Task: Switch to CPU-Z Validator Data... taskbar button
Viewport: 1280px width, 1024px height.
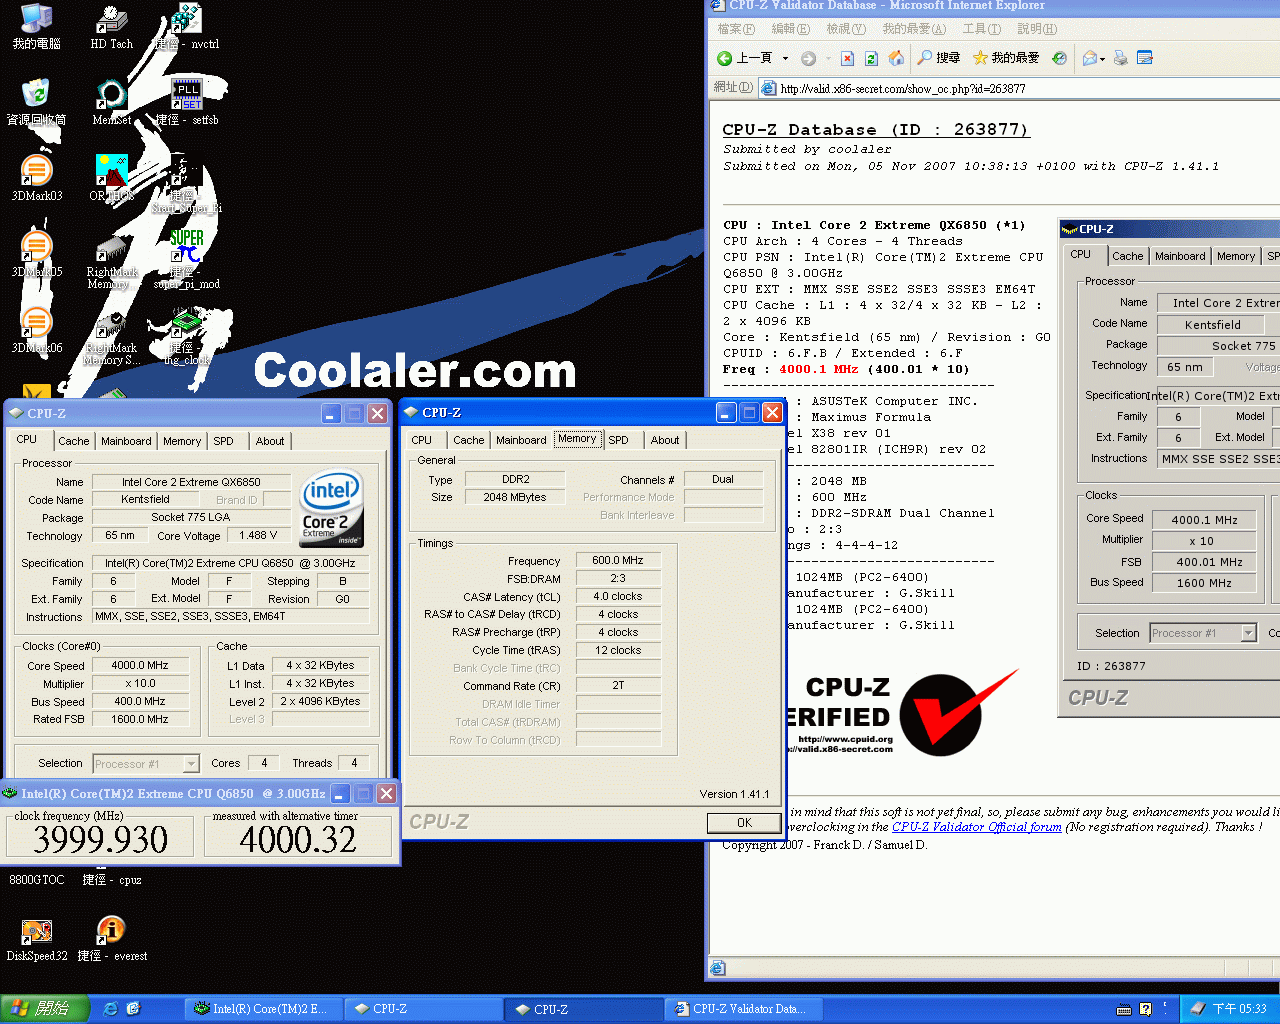Action: click(x=744, y=1009)
